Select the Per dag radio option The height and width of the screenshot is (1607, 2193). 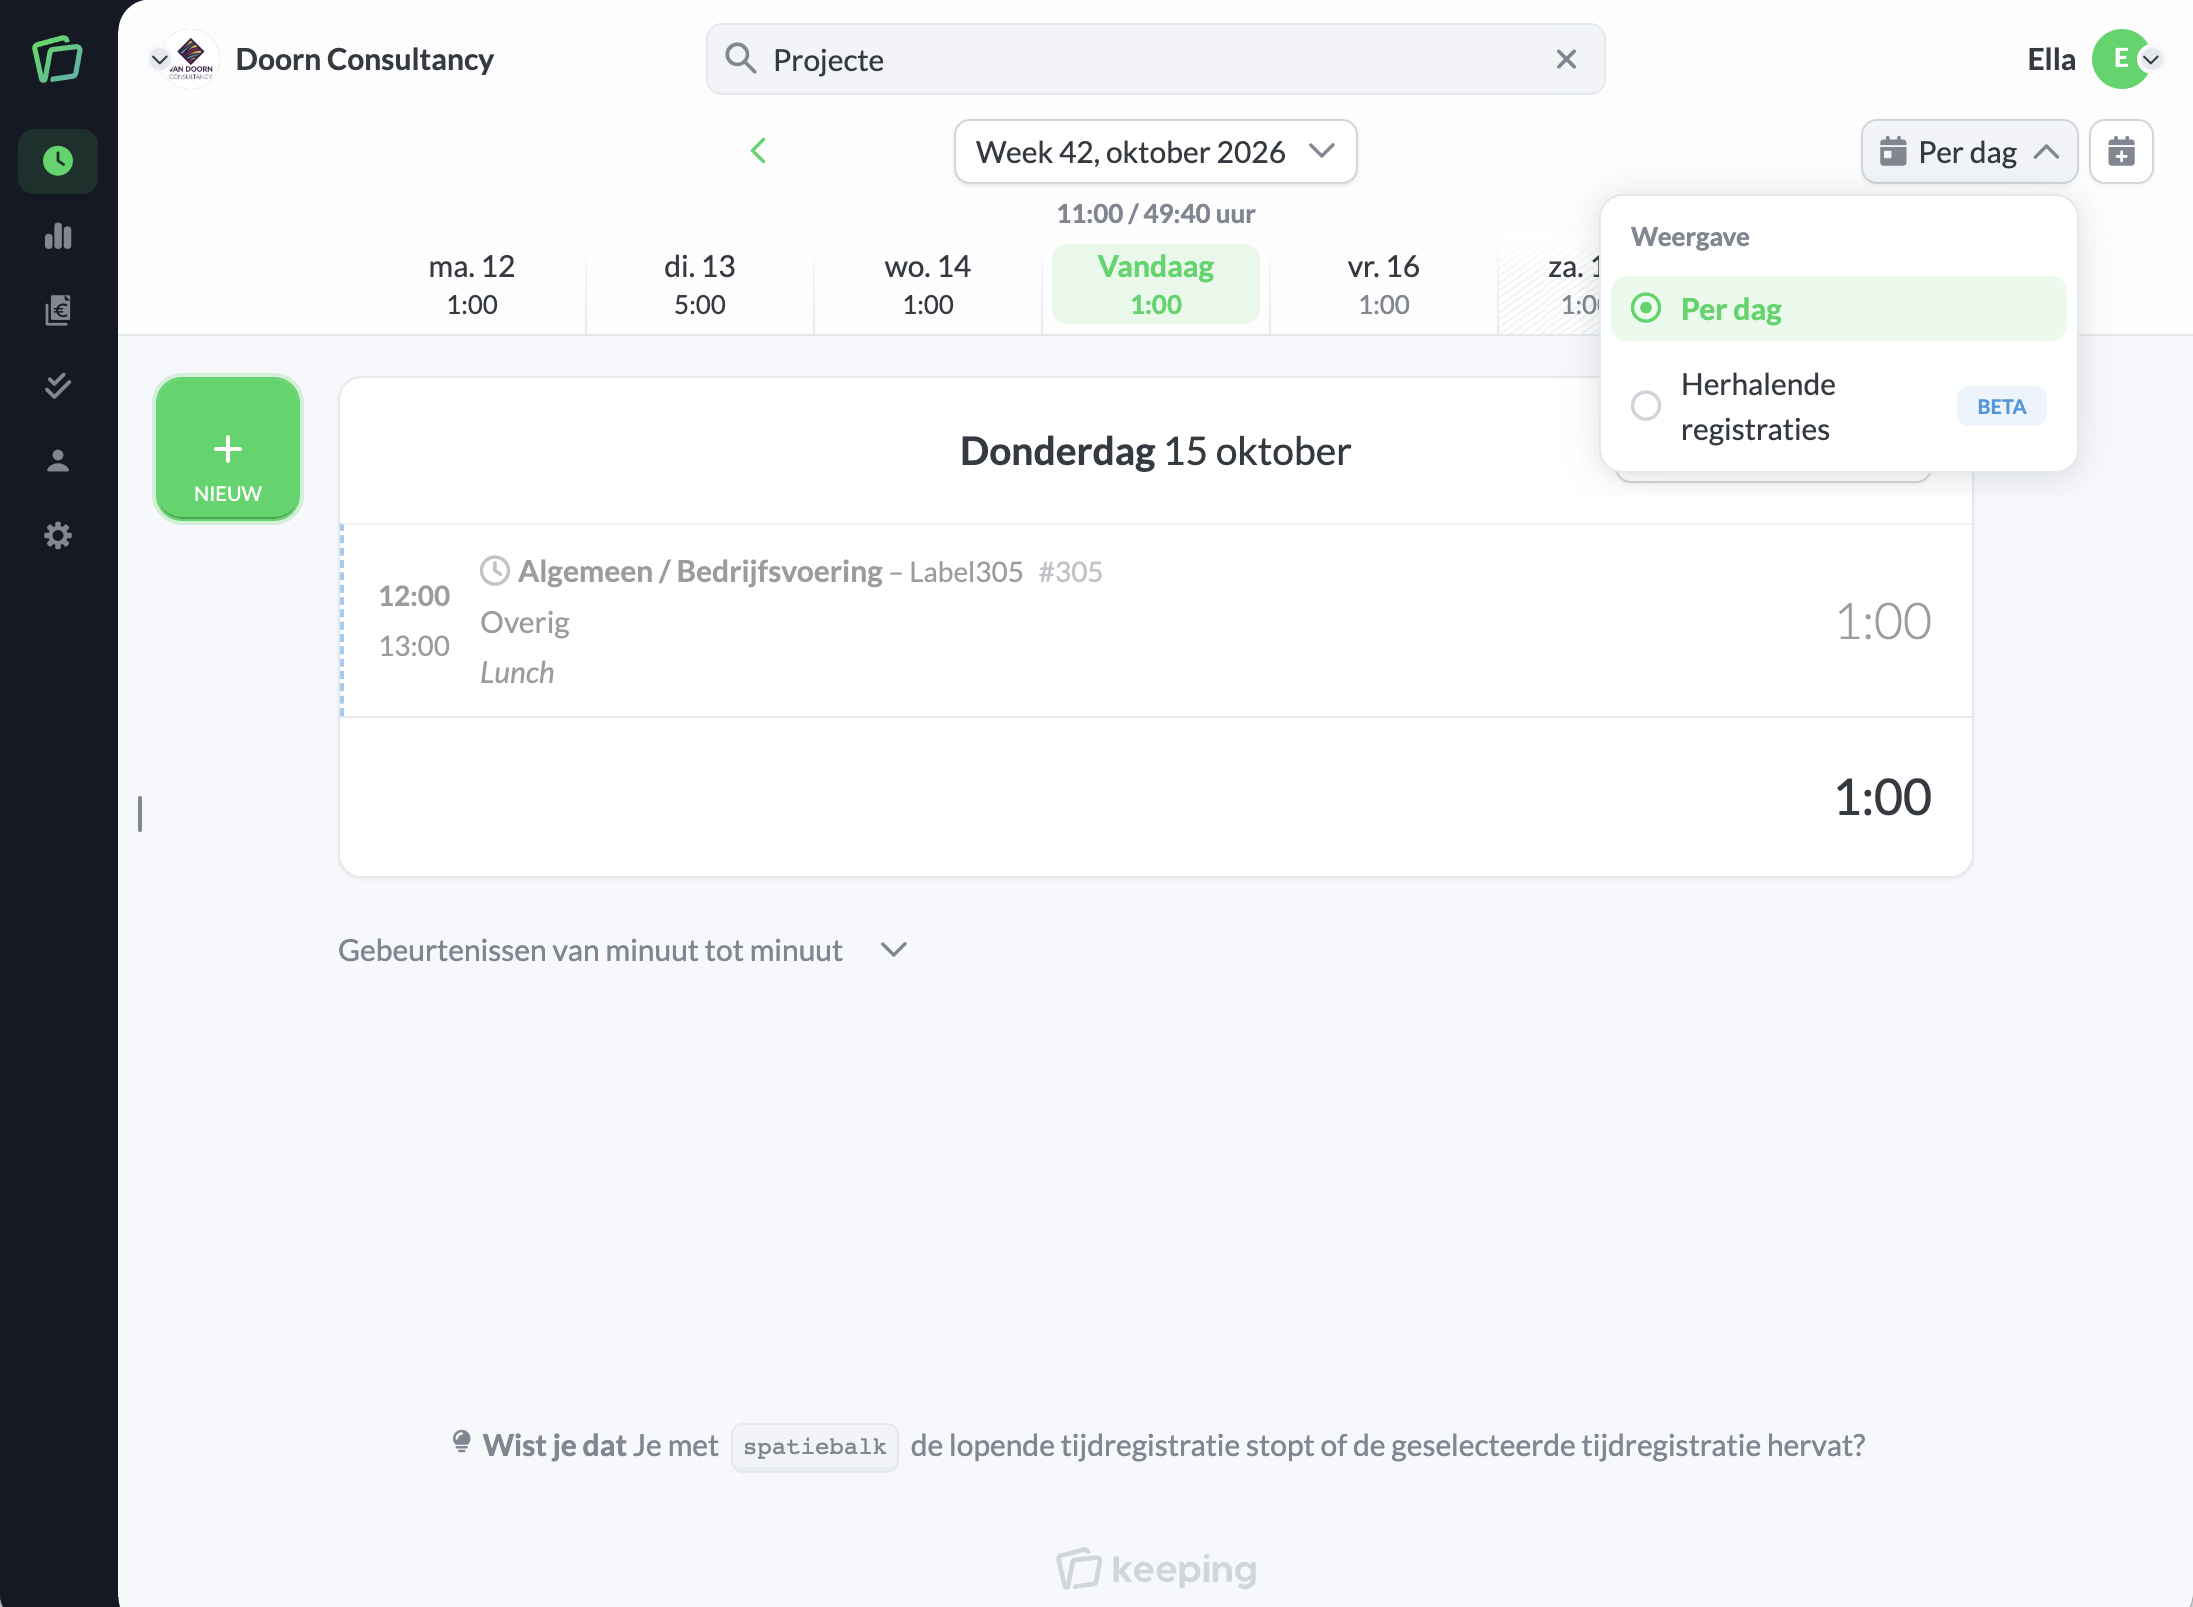1838,309
